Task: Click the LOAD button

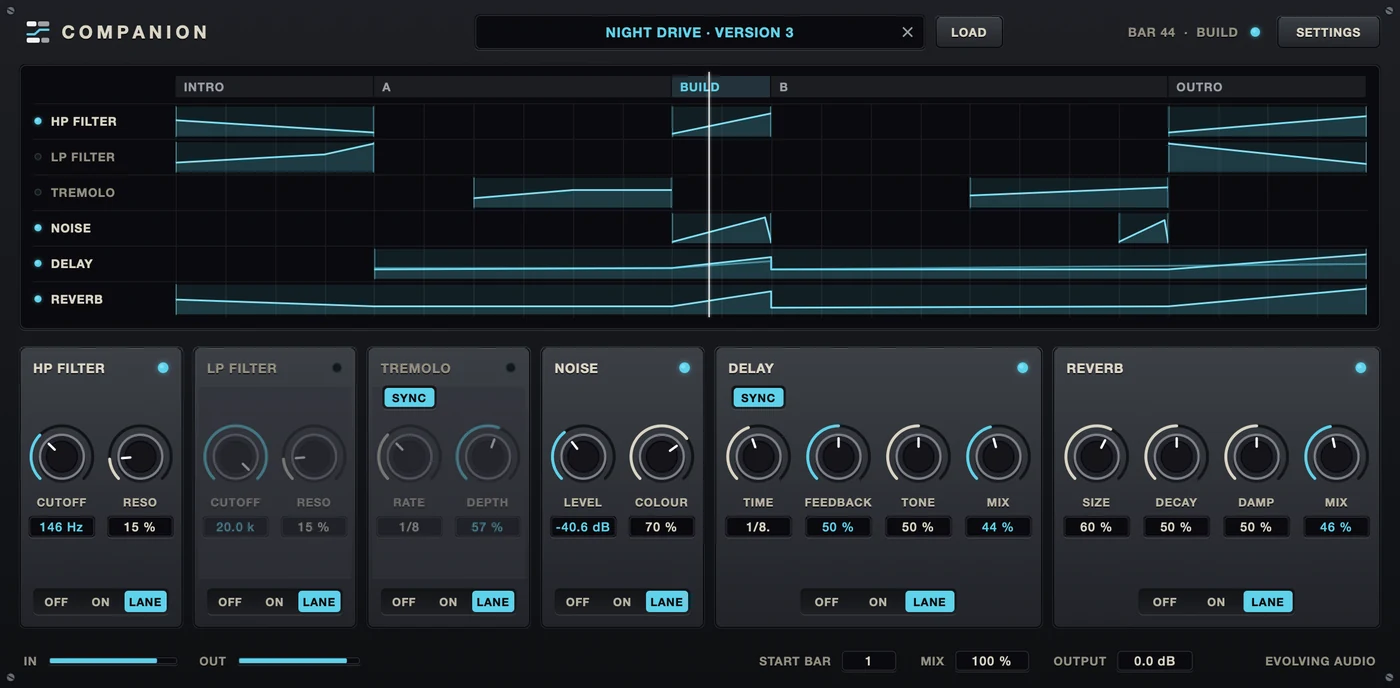Action: click(968, 32)
